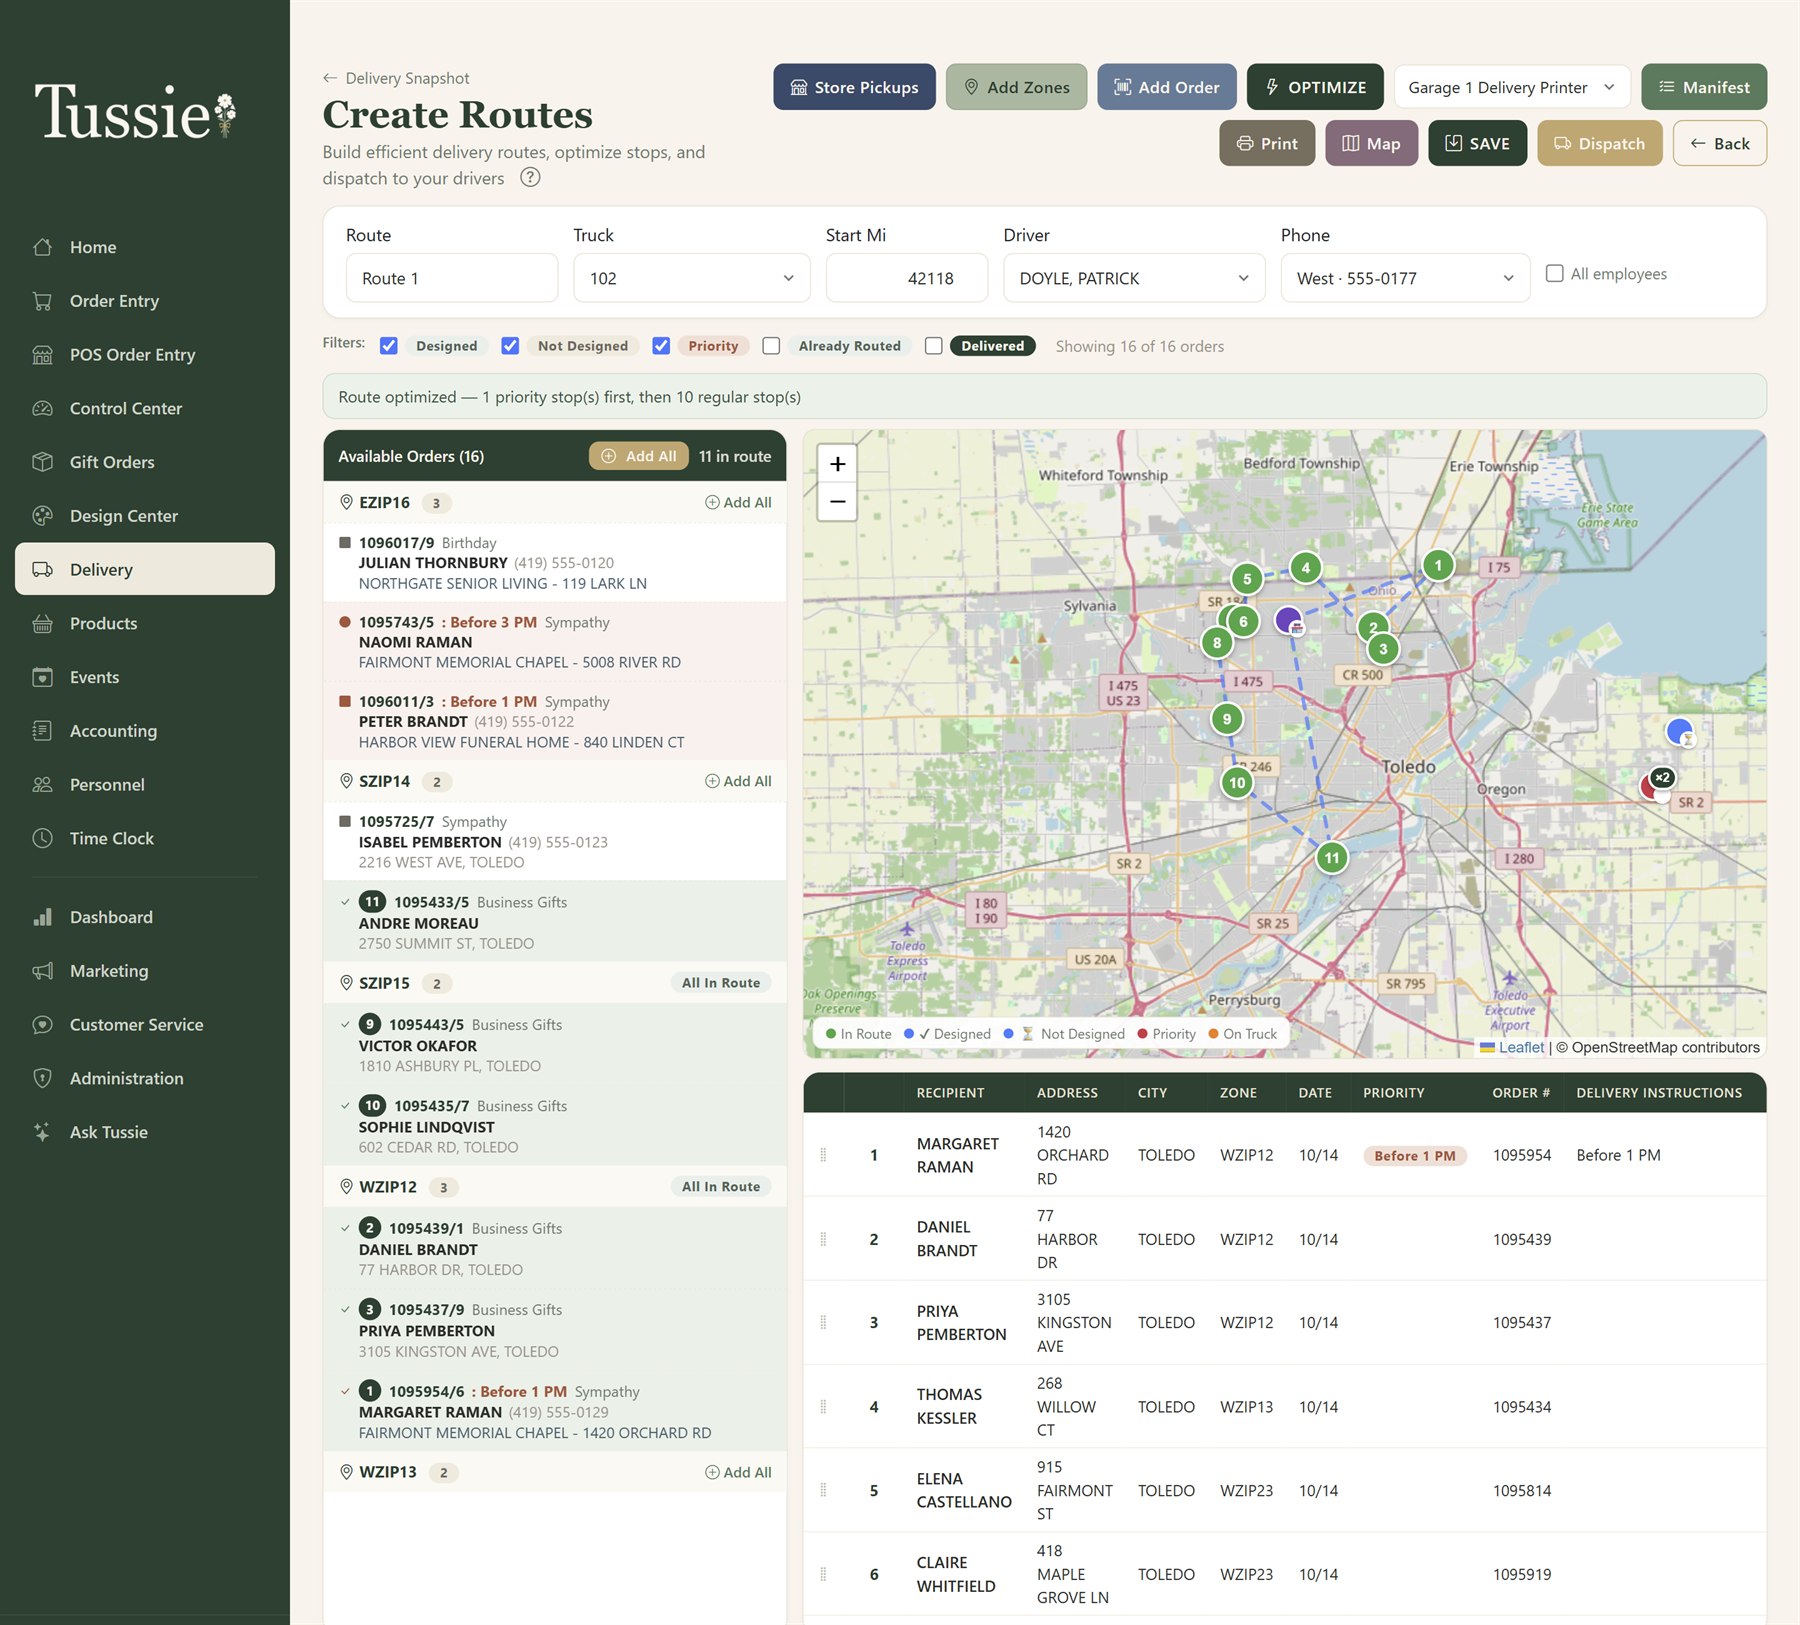This screenshot has height=1625, width=1800.
Task: Zoom in on the map
Action: 838,464
